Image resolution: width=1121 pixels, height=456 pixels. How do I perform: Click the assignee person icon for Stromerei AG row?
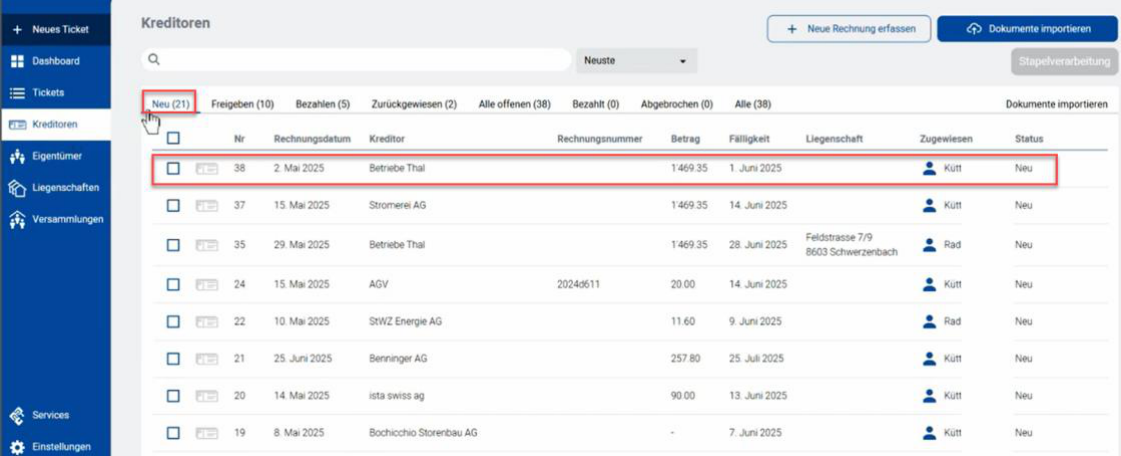[929, 205]
